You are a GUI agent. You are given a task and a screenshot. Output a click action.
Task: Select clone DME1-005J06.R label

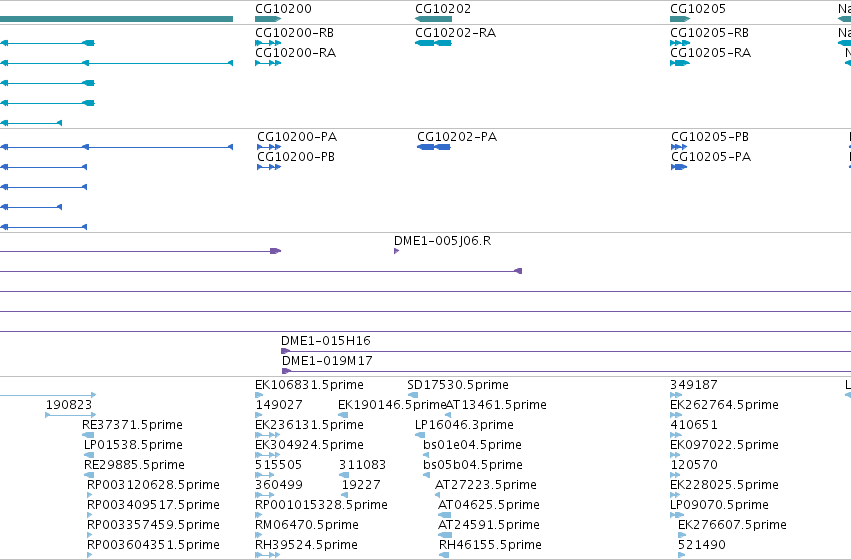(x=442, y=241)
